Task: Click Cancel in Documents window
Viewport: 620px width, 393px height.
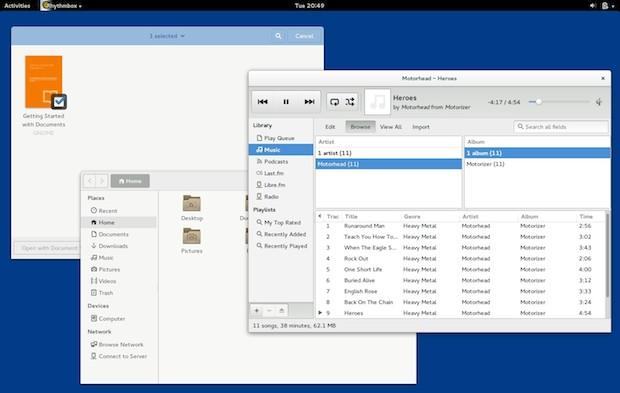Action: coord(304,36)
